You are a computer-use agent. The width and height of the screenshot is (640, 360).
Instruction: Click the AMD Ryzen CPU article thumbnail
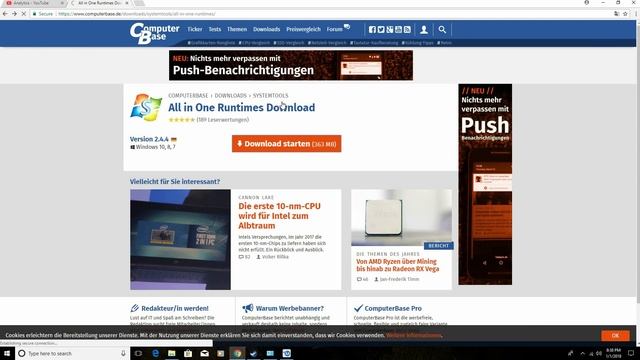click(402, 218)
